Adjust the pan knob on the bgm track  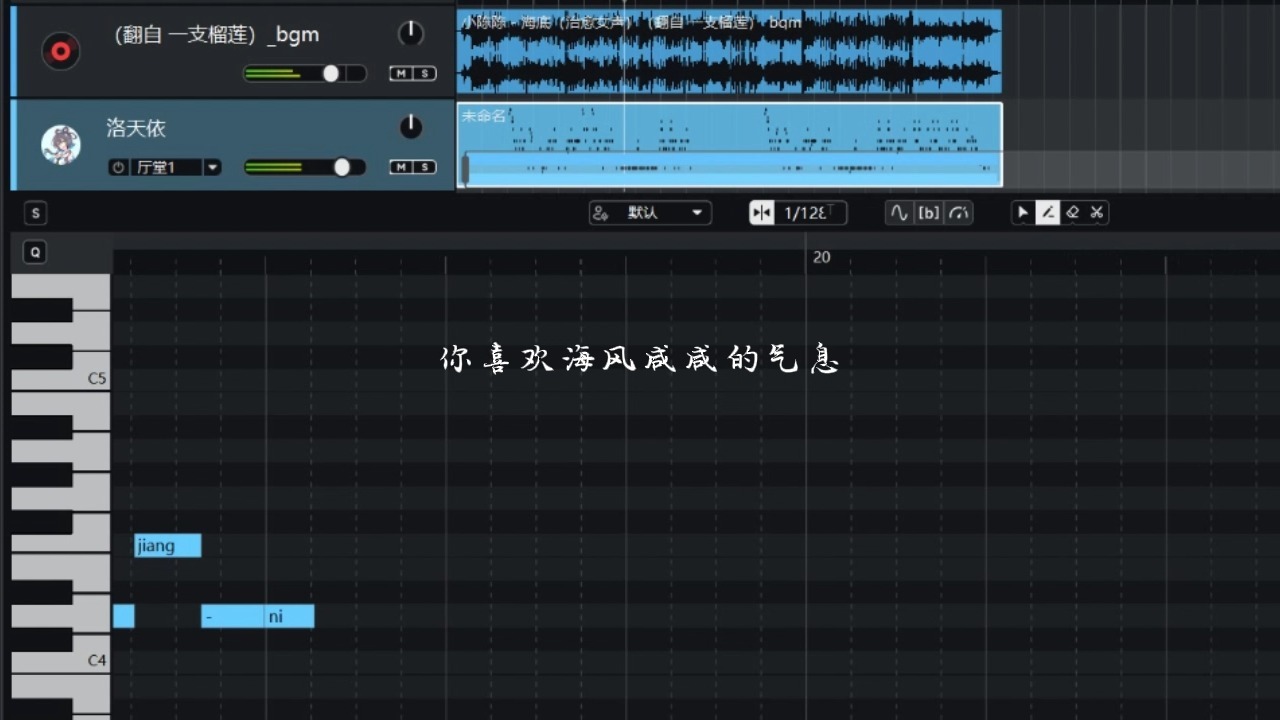pyautogui.click(x=411, y=33)
